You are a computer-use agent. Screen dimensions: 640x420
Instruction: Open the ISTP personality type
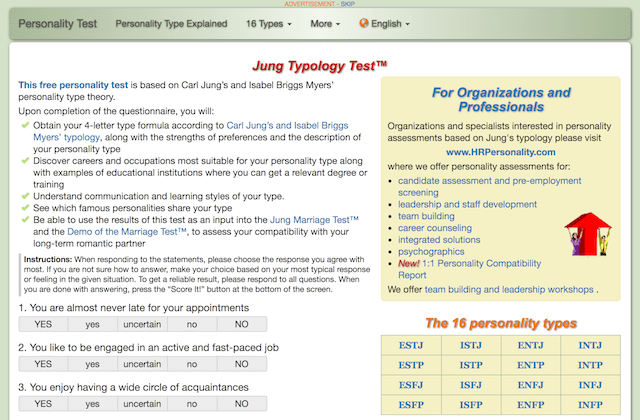coord(471,365)
